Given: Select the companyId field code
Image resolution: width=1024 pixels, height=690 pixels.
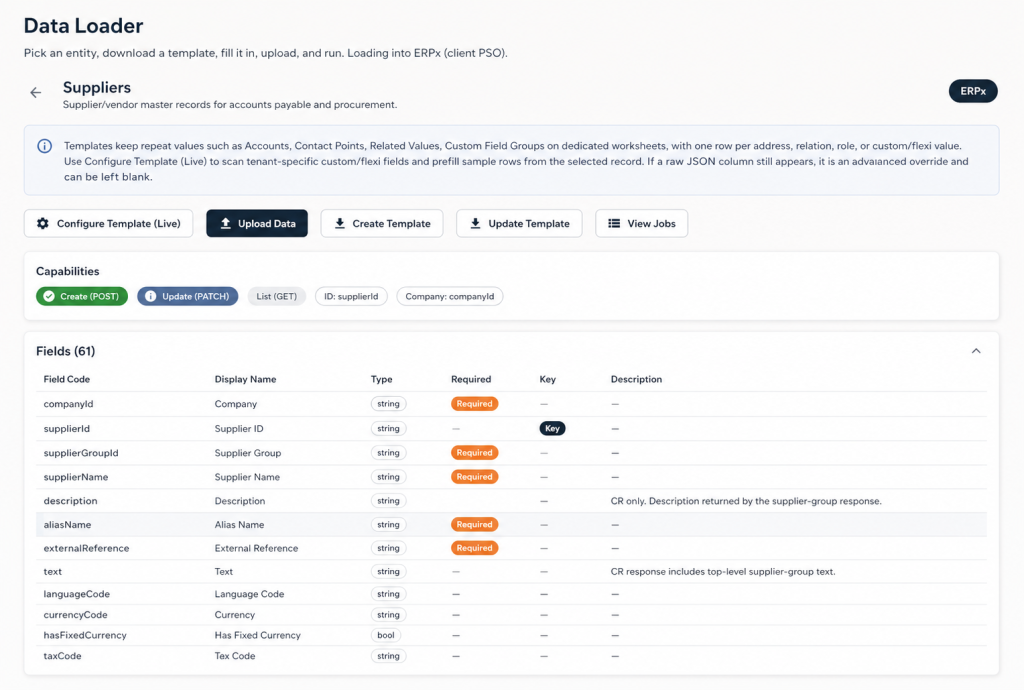Looking at the screenshot, I should (x=69, y=404).
